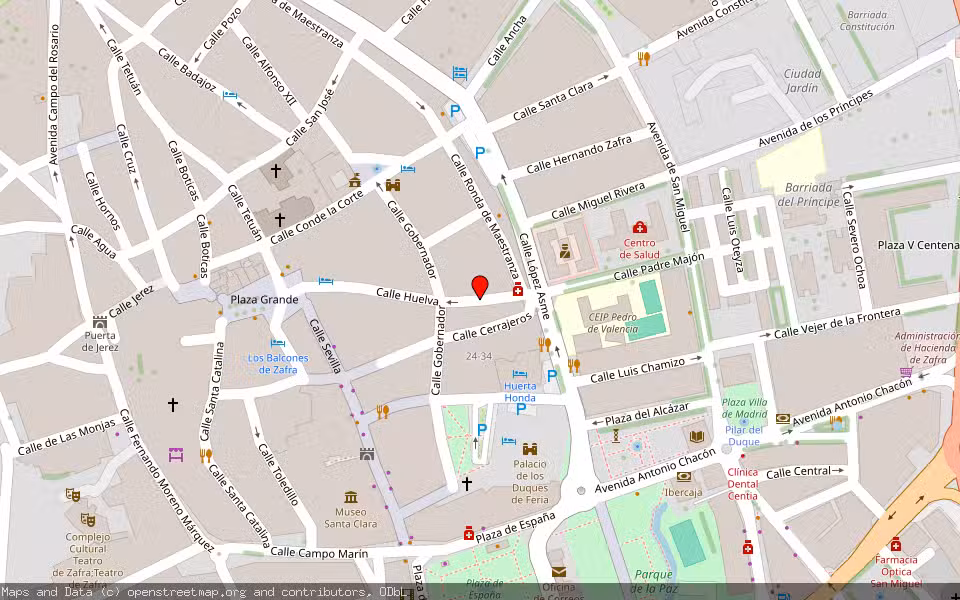This screenshot has height=600, width=960.
Task: Click the first aid icon near Plaza de España
Action: point(469,534)
